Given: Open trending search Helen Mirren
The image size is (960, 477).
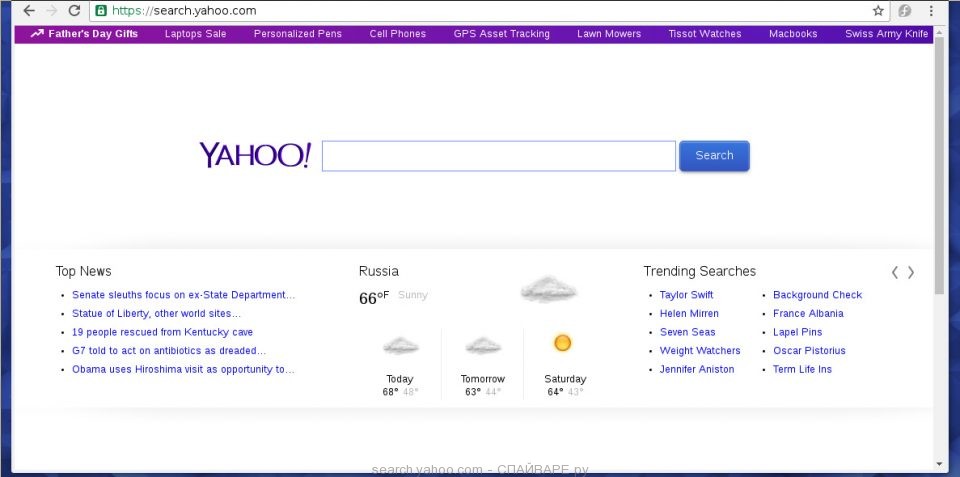Looking at the screenshot, I should tap(689, 313).
